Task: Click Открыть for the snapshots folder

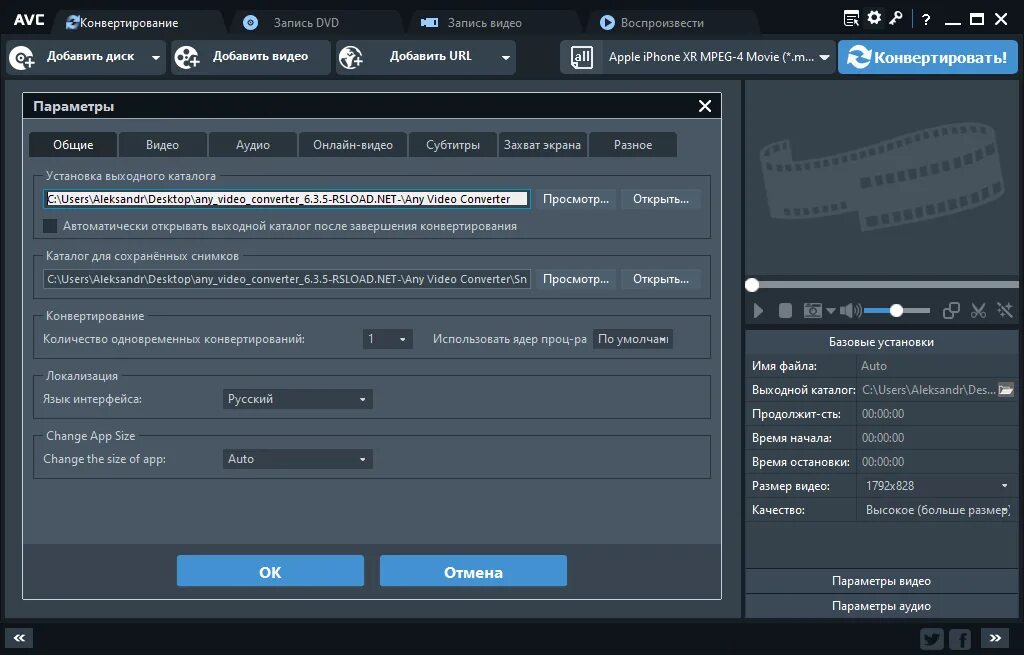Action: click(x=661, y=279)
